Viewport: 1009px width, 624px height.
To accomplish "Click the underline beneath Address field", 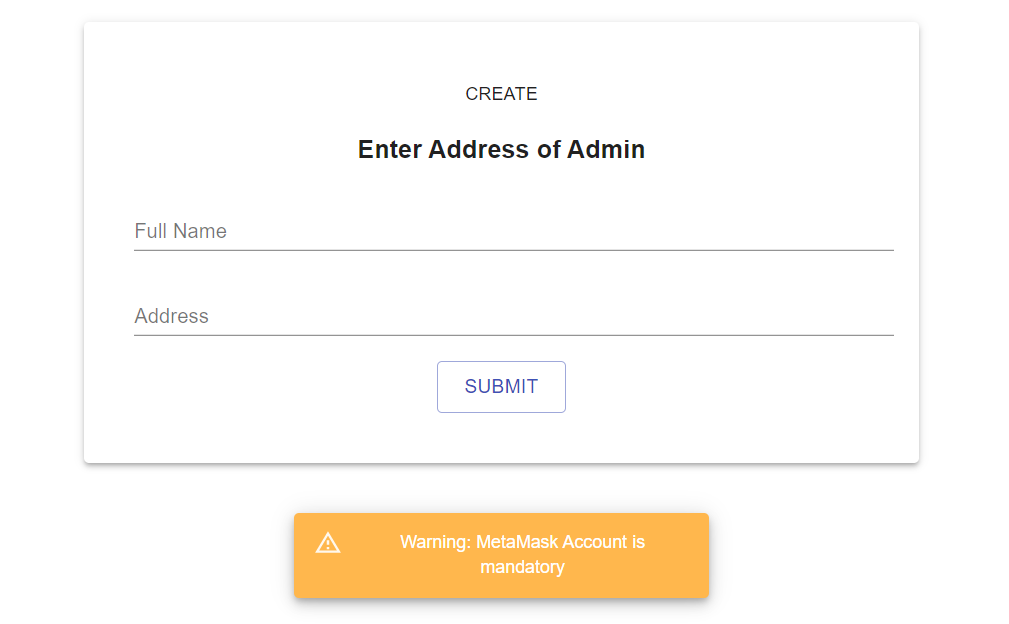I will point(514,335).
